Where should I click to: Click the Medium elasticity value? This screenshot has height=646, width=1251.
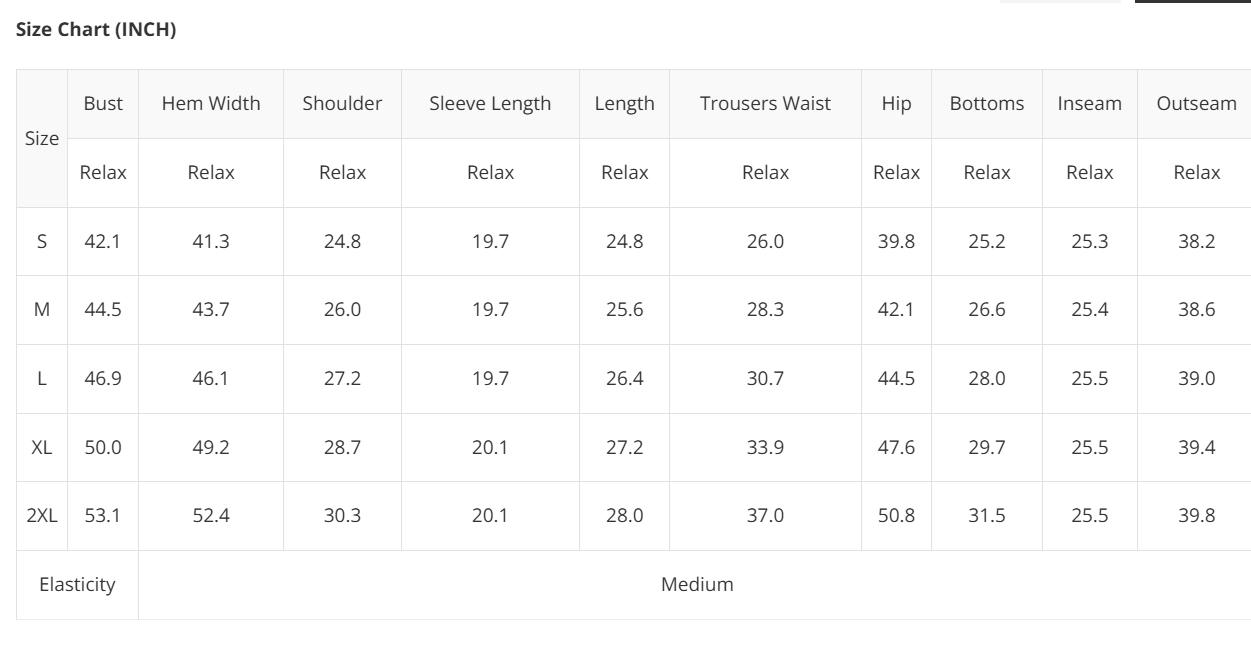[x=697, y=584]
